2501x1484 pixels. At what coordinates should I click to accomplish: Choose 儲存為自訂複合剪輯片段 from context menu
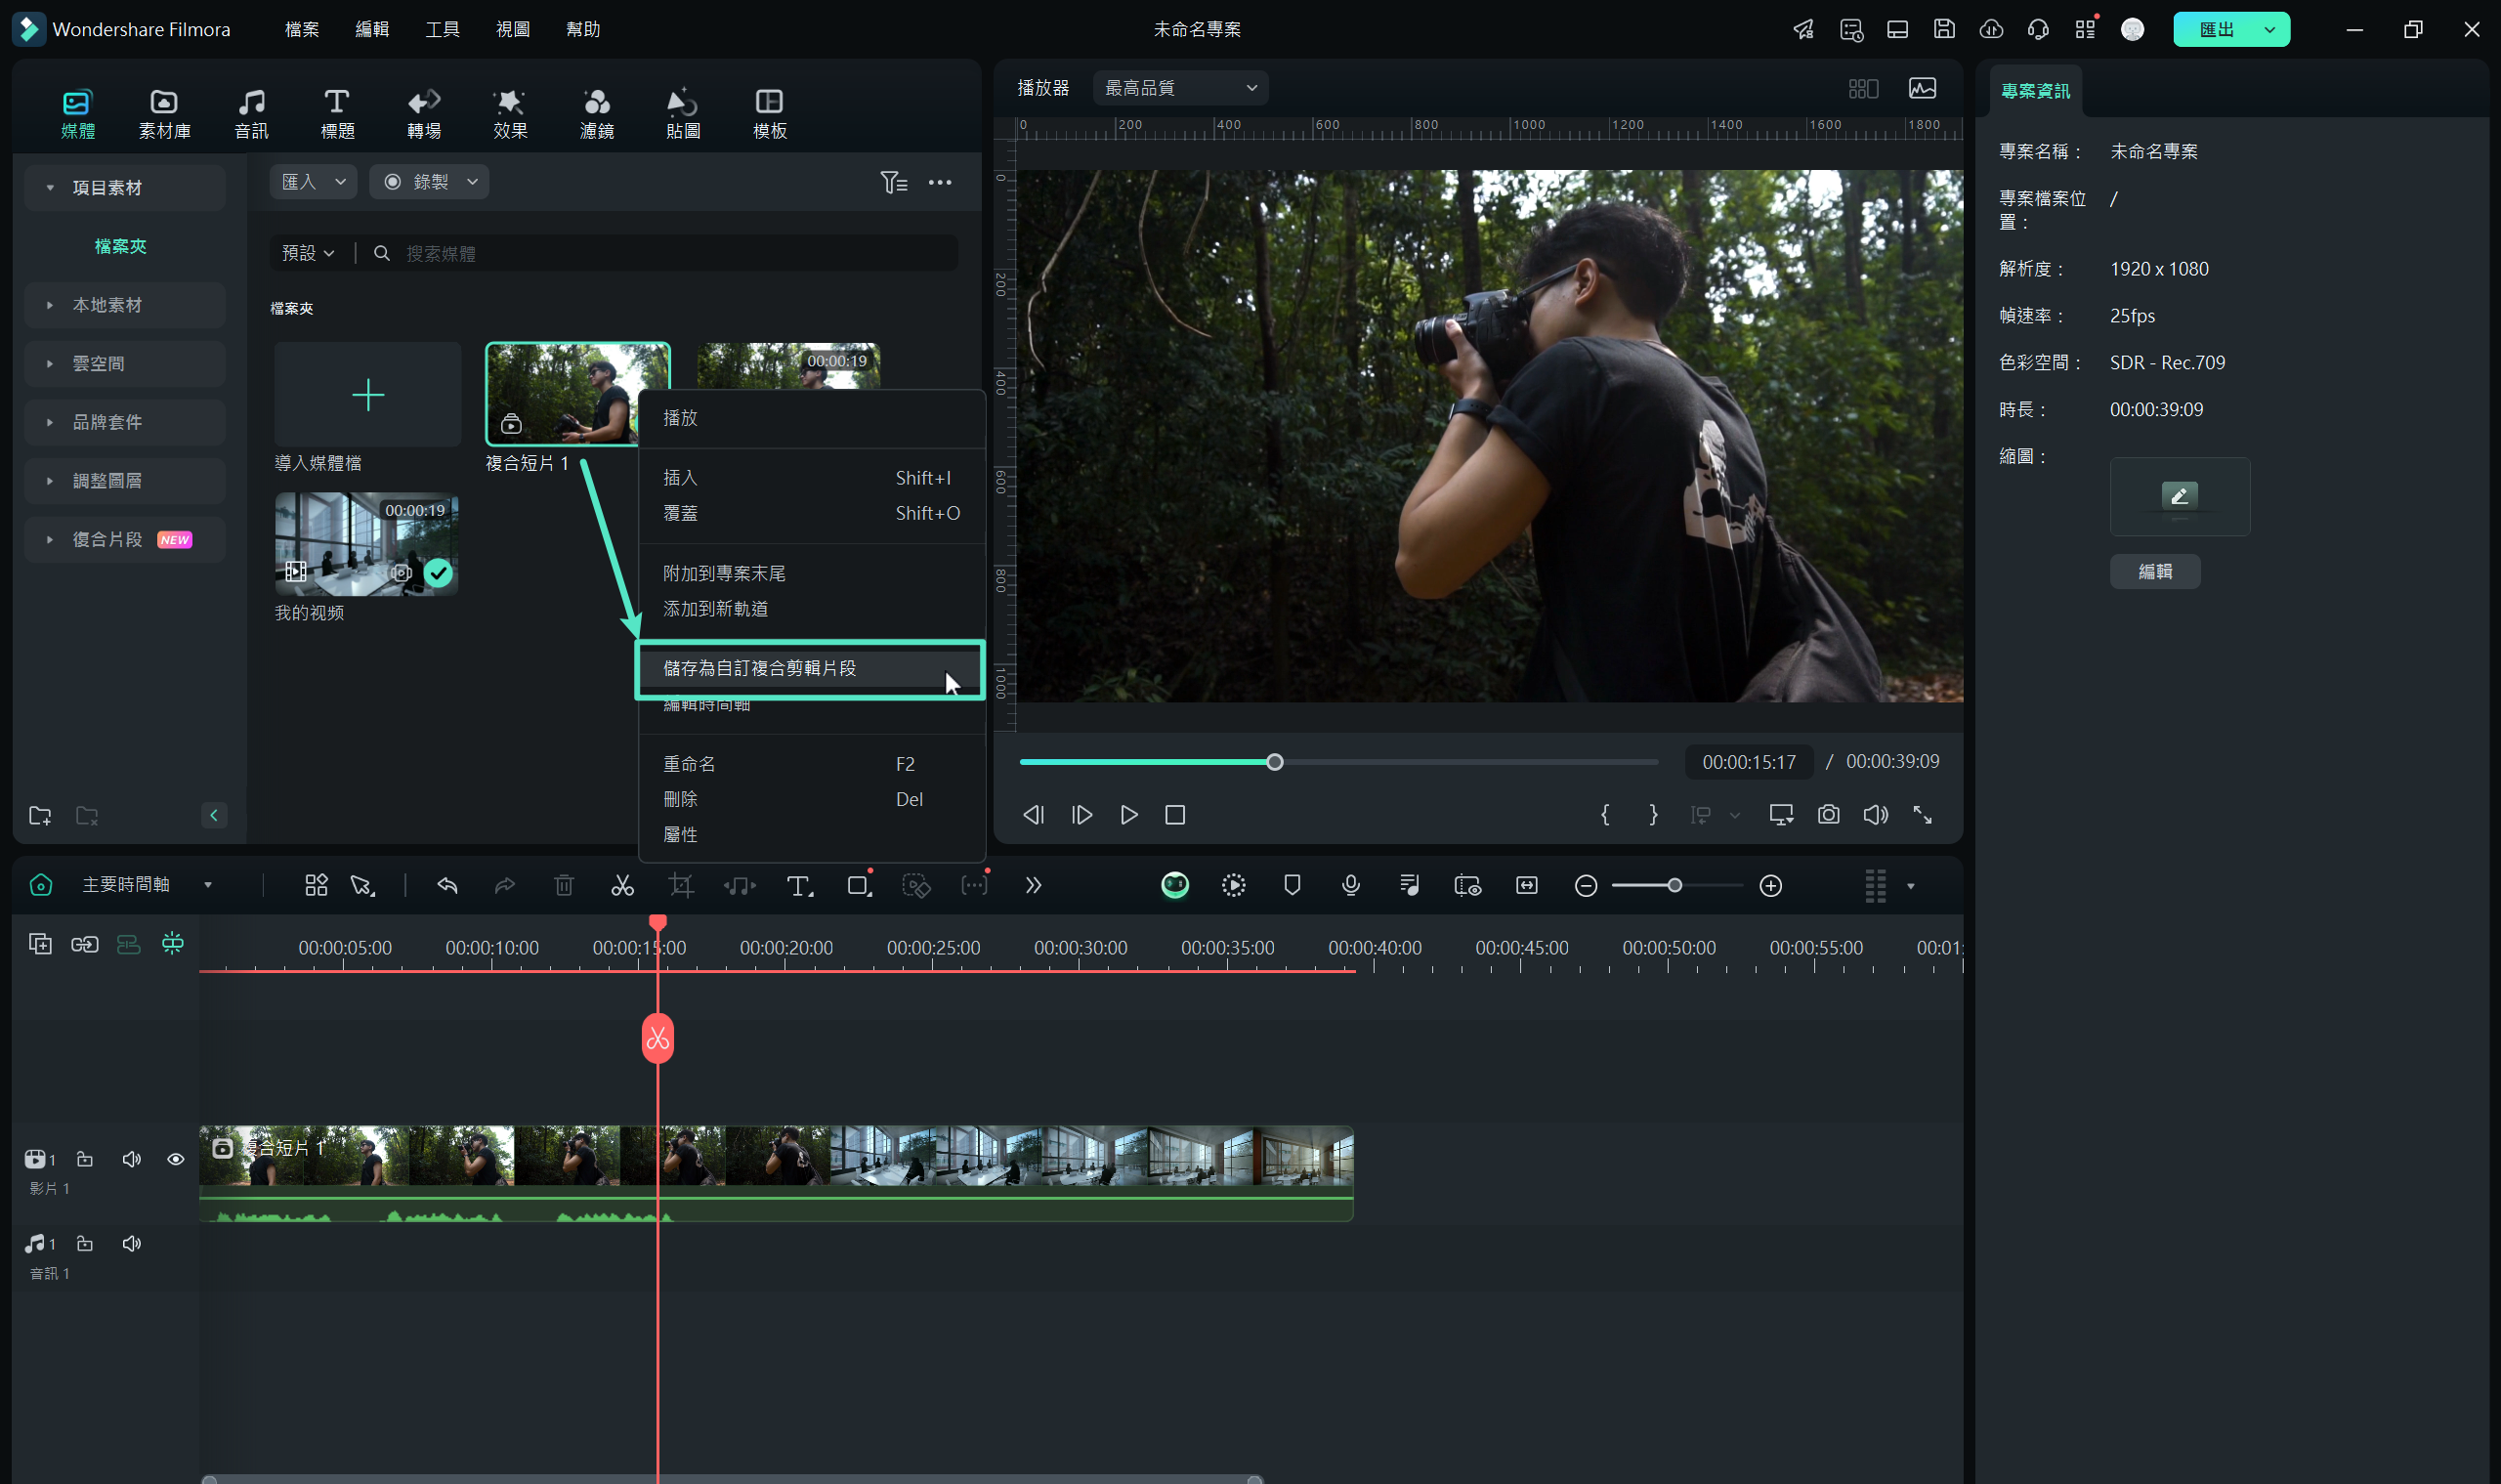pyautogui.click(x=810, y=668)
